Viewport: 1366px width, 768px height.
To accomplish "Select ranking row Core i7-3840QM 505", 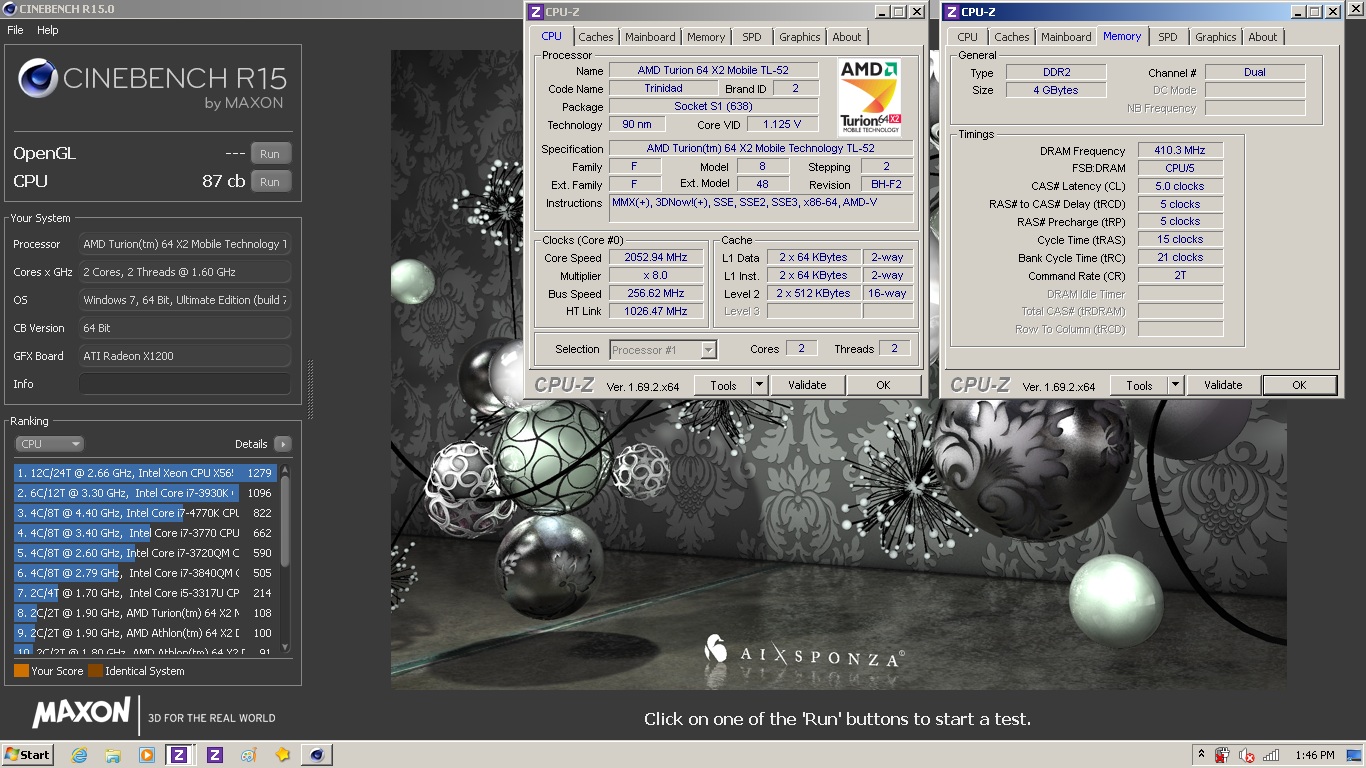I will pyautogui.click(x=146, y=573).
